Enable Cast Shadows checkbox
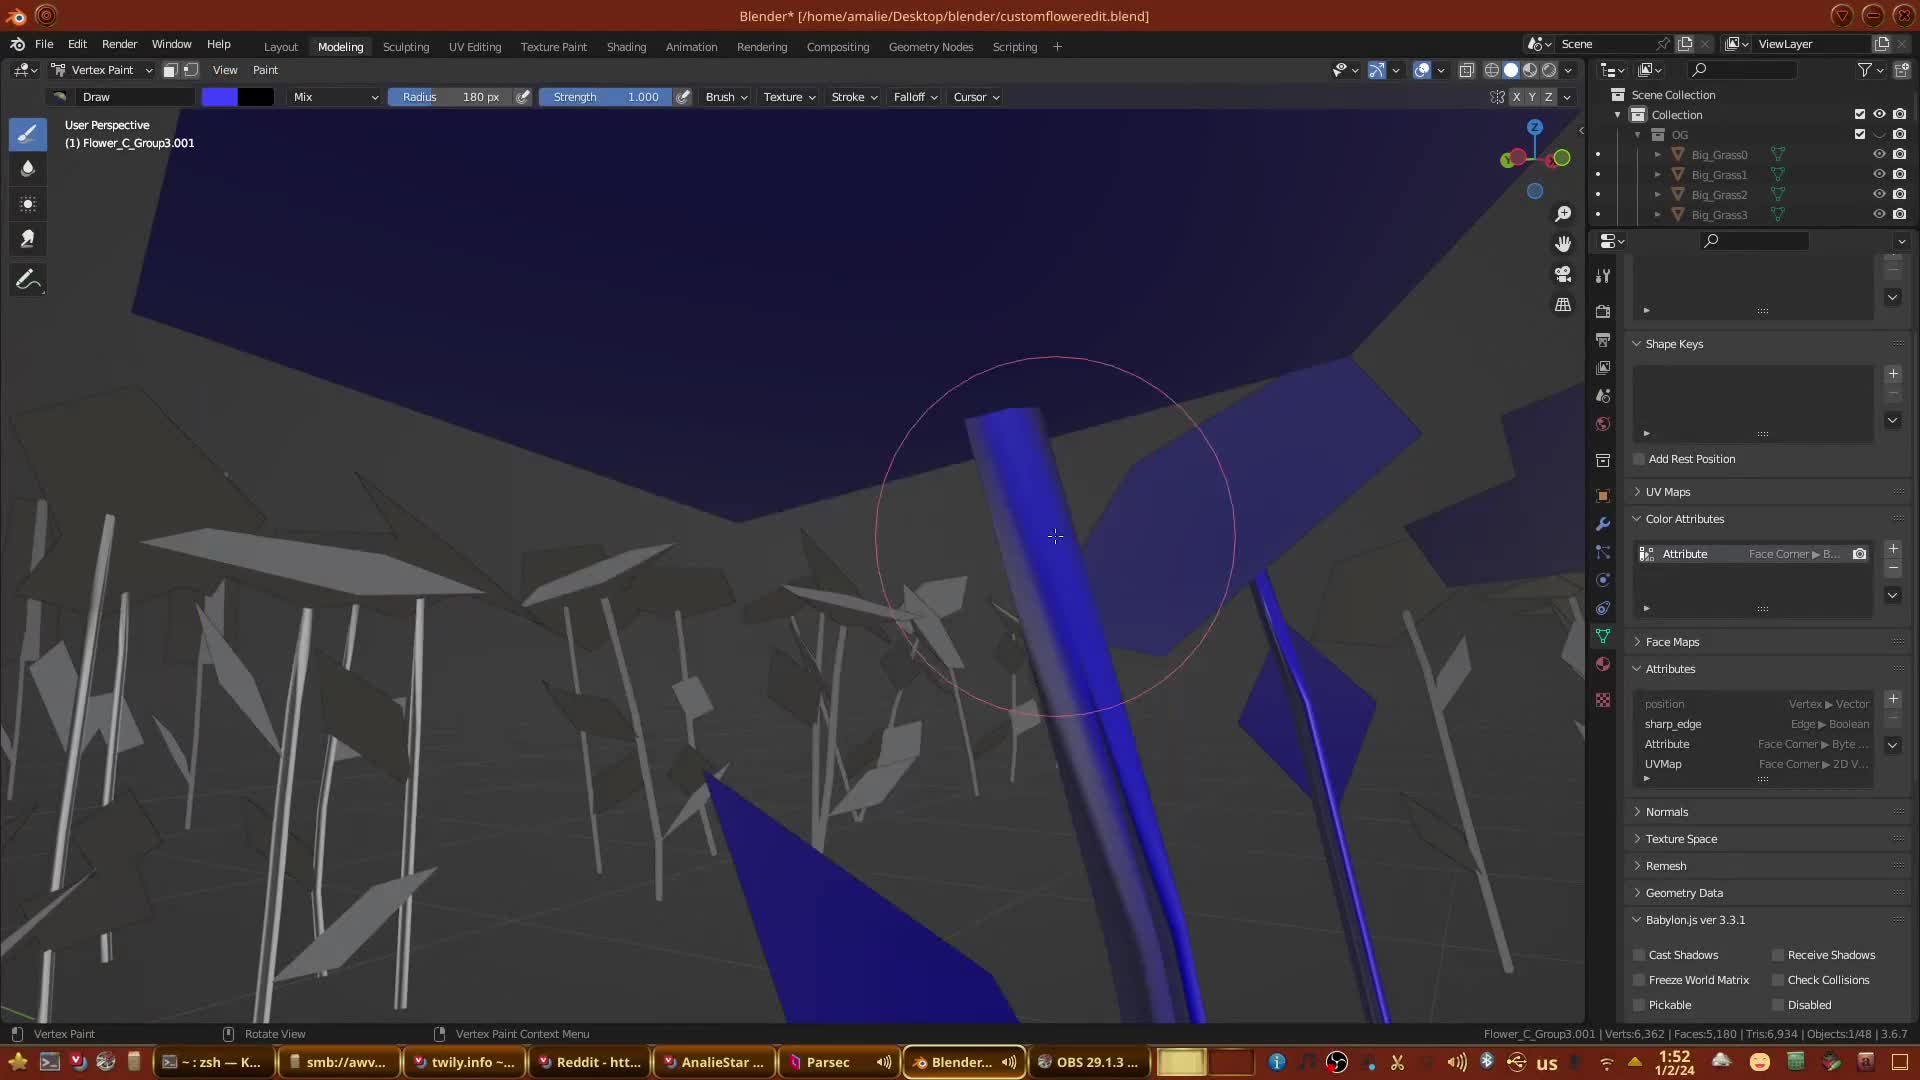Viewport: 1920px width, 1080px height. pos(1639,955)
